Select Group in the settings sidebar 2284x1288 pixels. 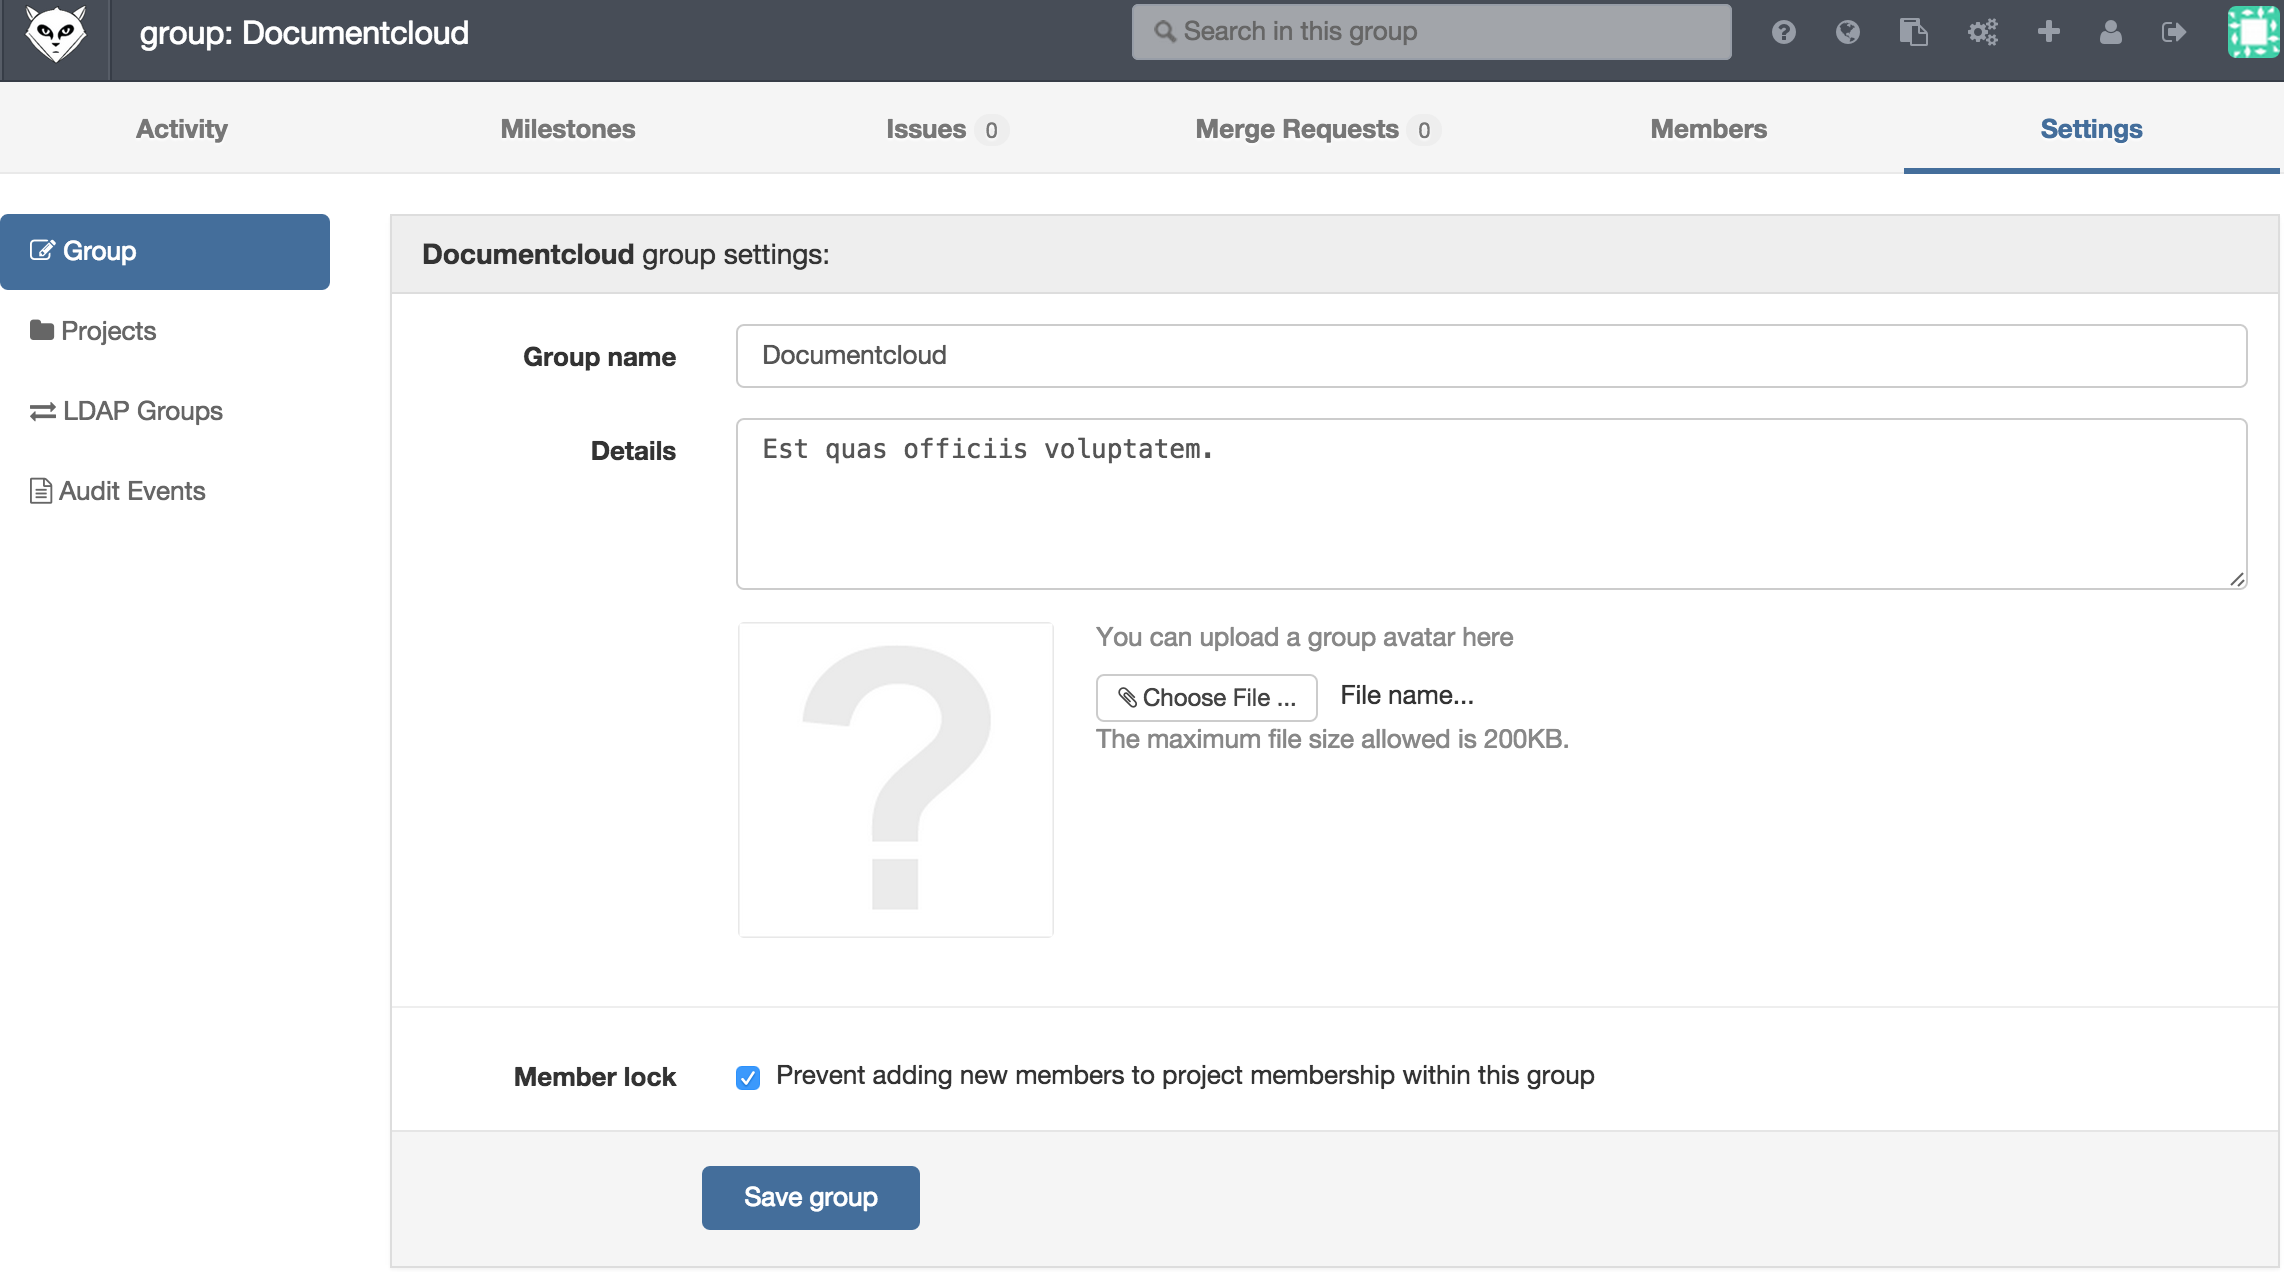[165, 252]
